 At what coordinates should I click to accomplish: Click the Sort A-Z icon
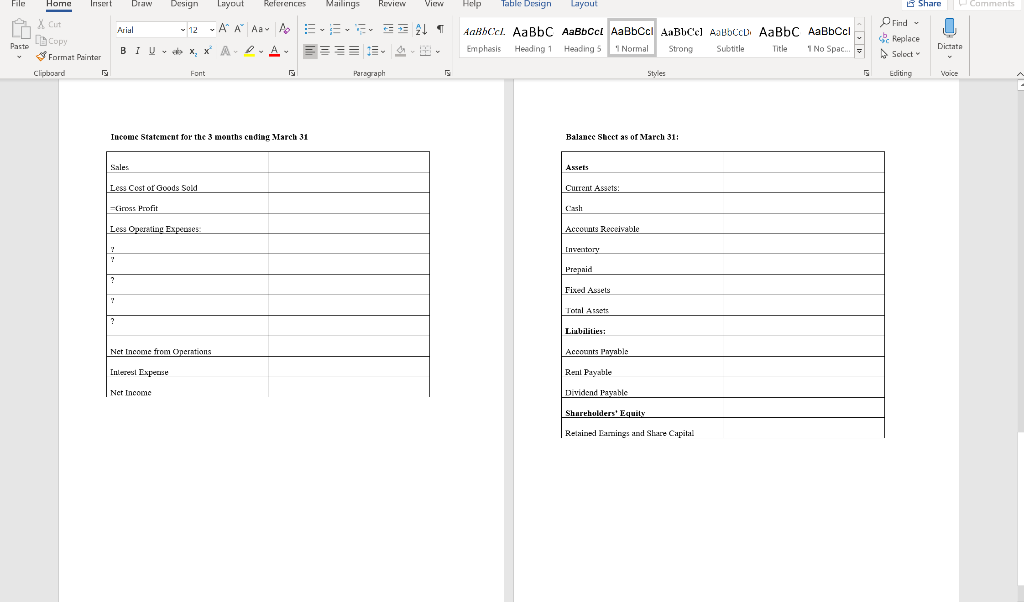[x=421, y=29]
